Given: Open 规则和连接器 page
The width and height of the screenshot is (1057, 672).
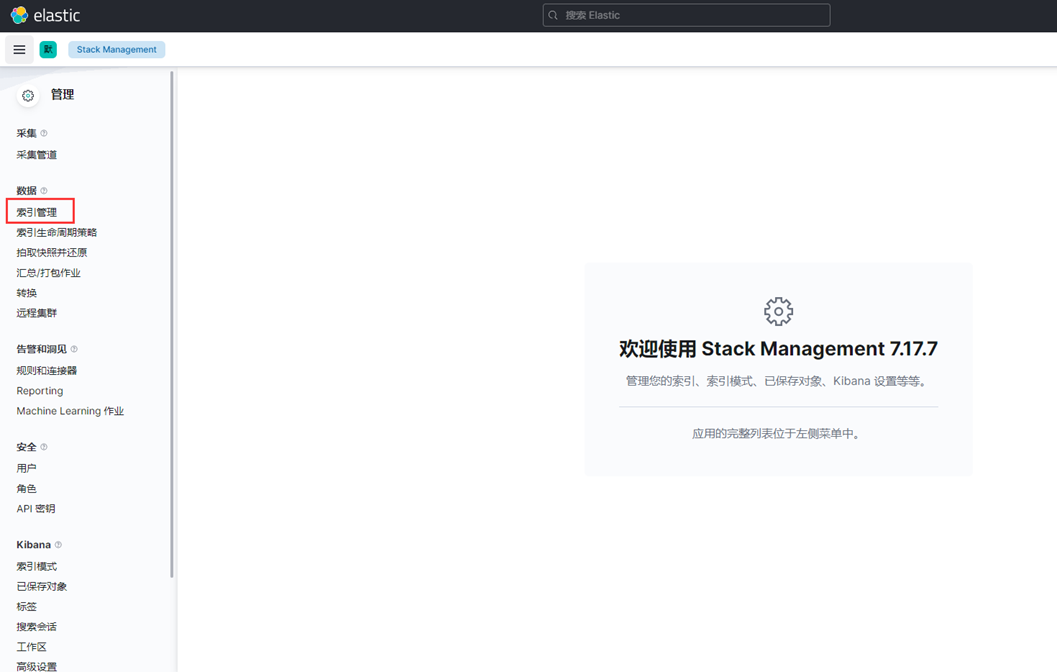Looking at the screenshot, I should click(47, 371).
